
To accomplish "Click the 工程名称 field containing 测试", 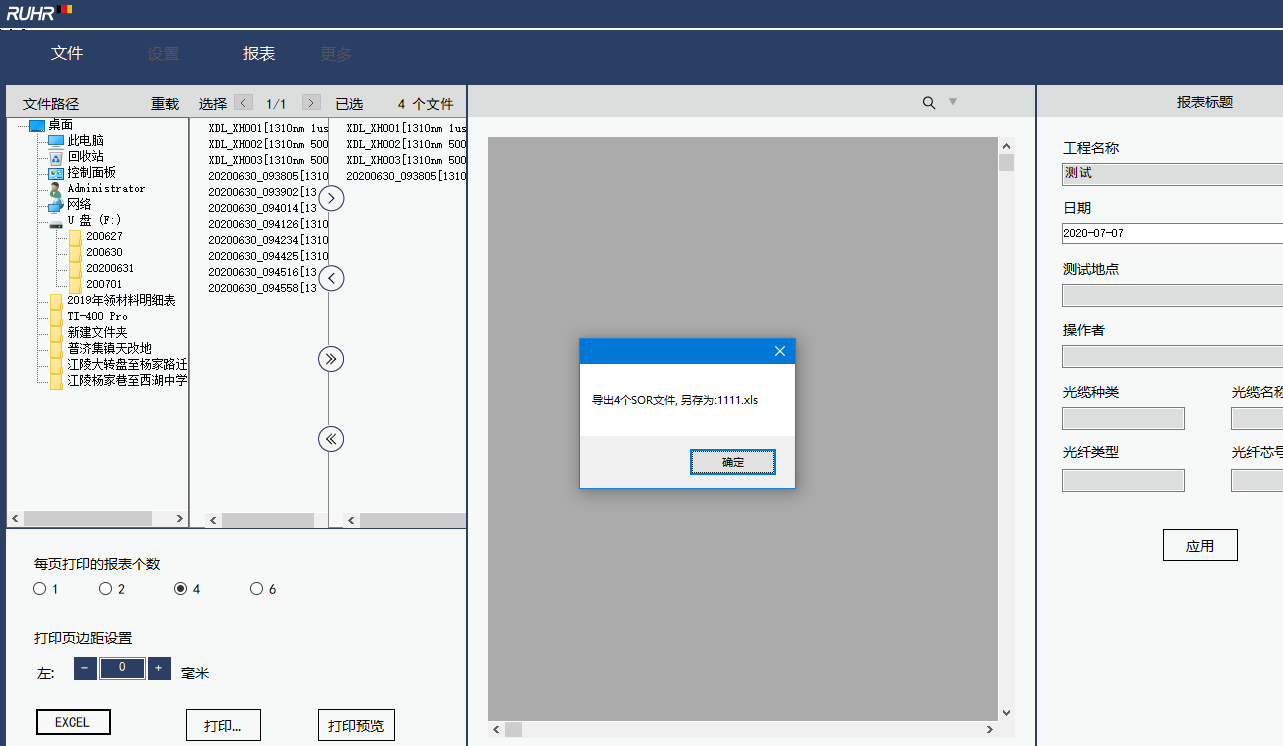I will tap(1172, 173).
